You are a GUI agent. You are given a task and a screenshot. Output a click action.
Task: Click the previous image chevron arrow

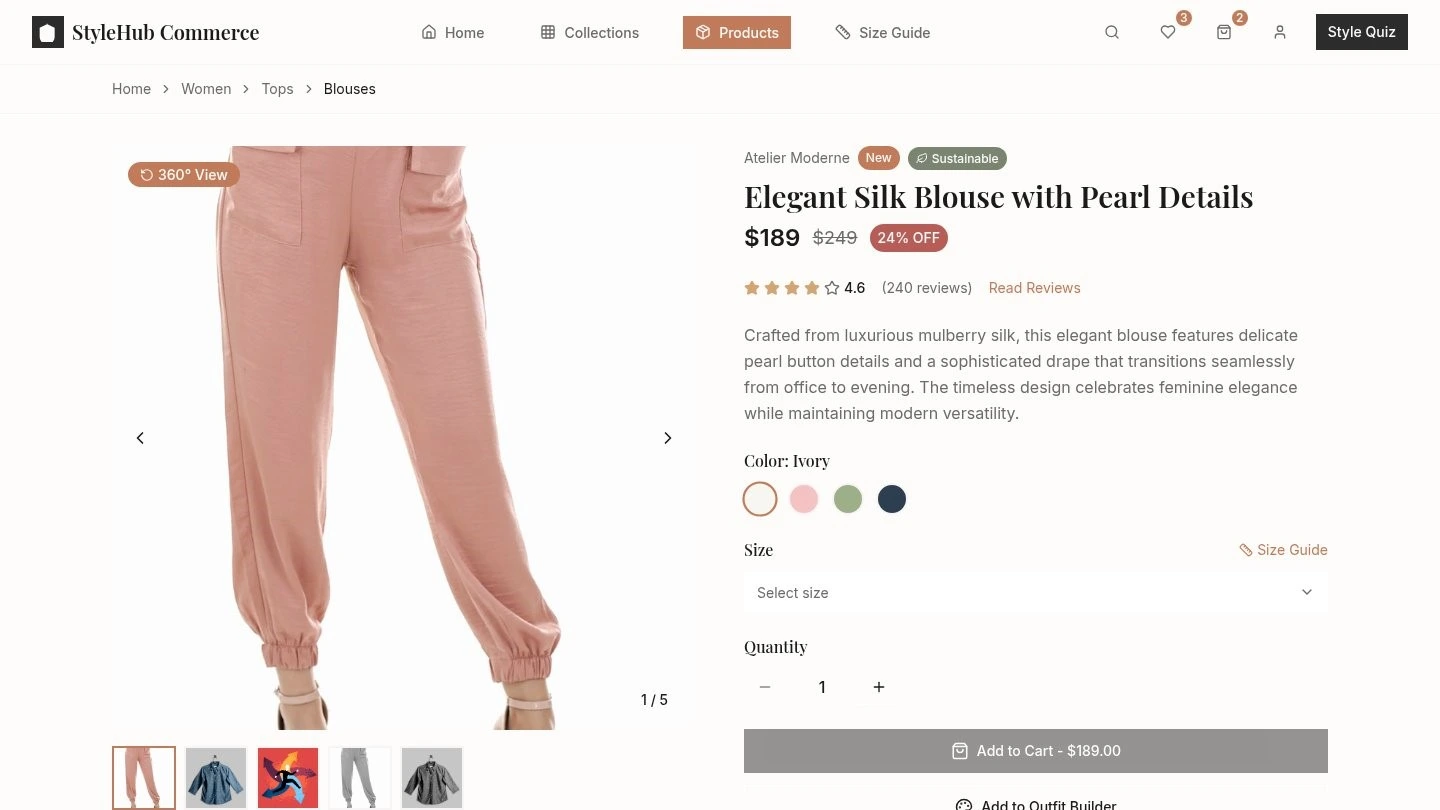(140, 437)
